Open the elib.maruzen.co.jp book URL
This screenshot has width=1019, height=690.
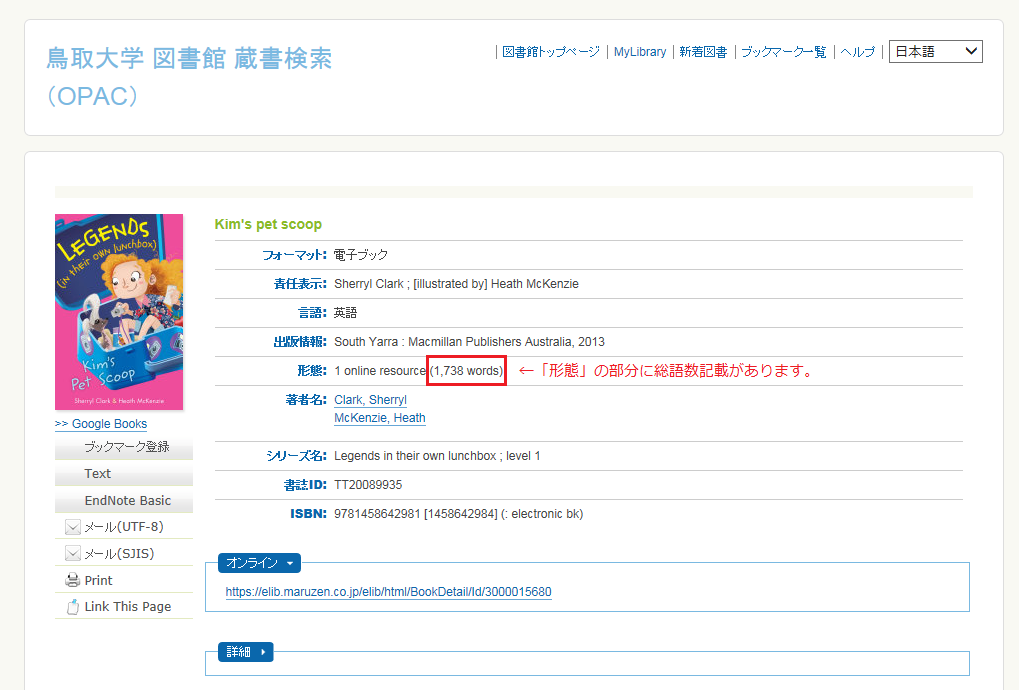[x=388, y=592]
